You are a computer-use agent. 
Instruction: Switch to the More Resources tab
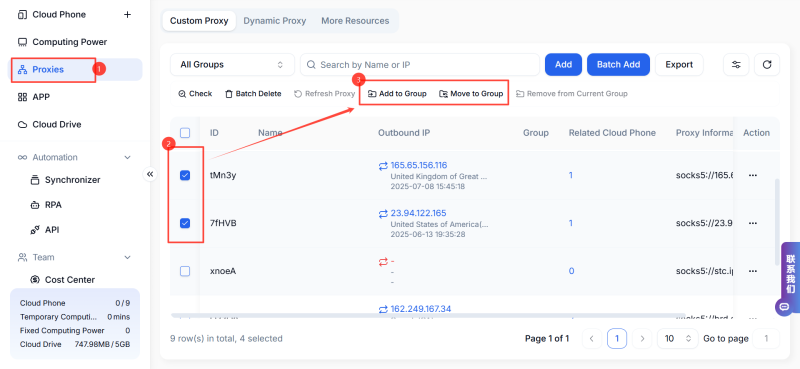355,21
